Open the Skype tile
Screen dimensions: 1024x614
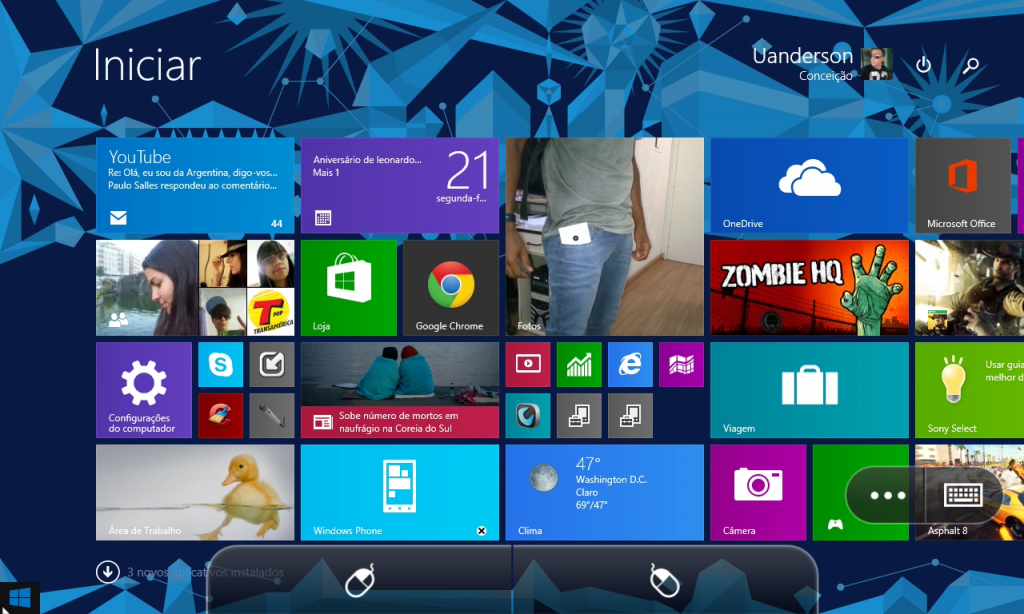click(220, 365)
